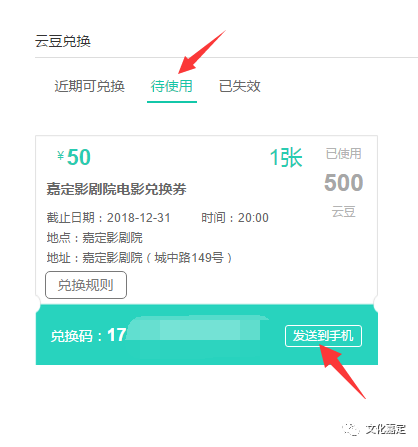The height and width of the screenshot is (447, 418).
Task: Click the 截止日期 2018-12-31 text
Action: tap(109, 218)
